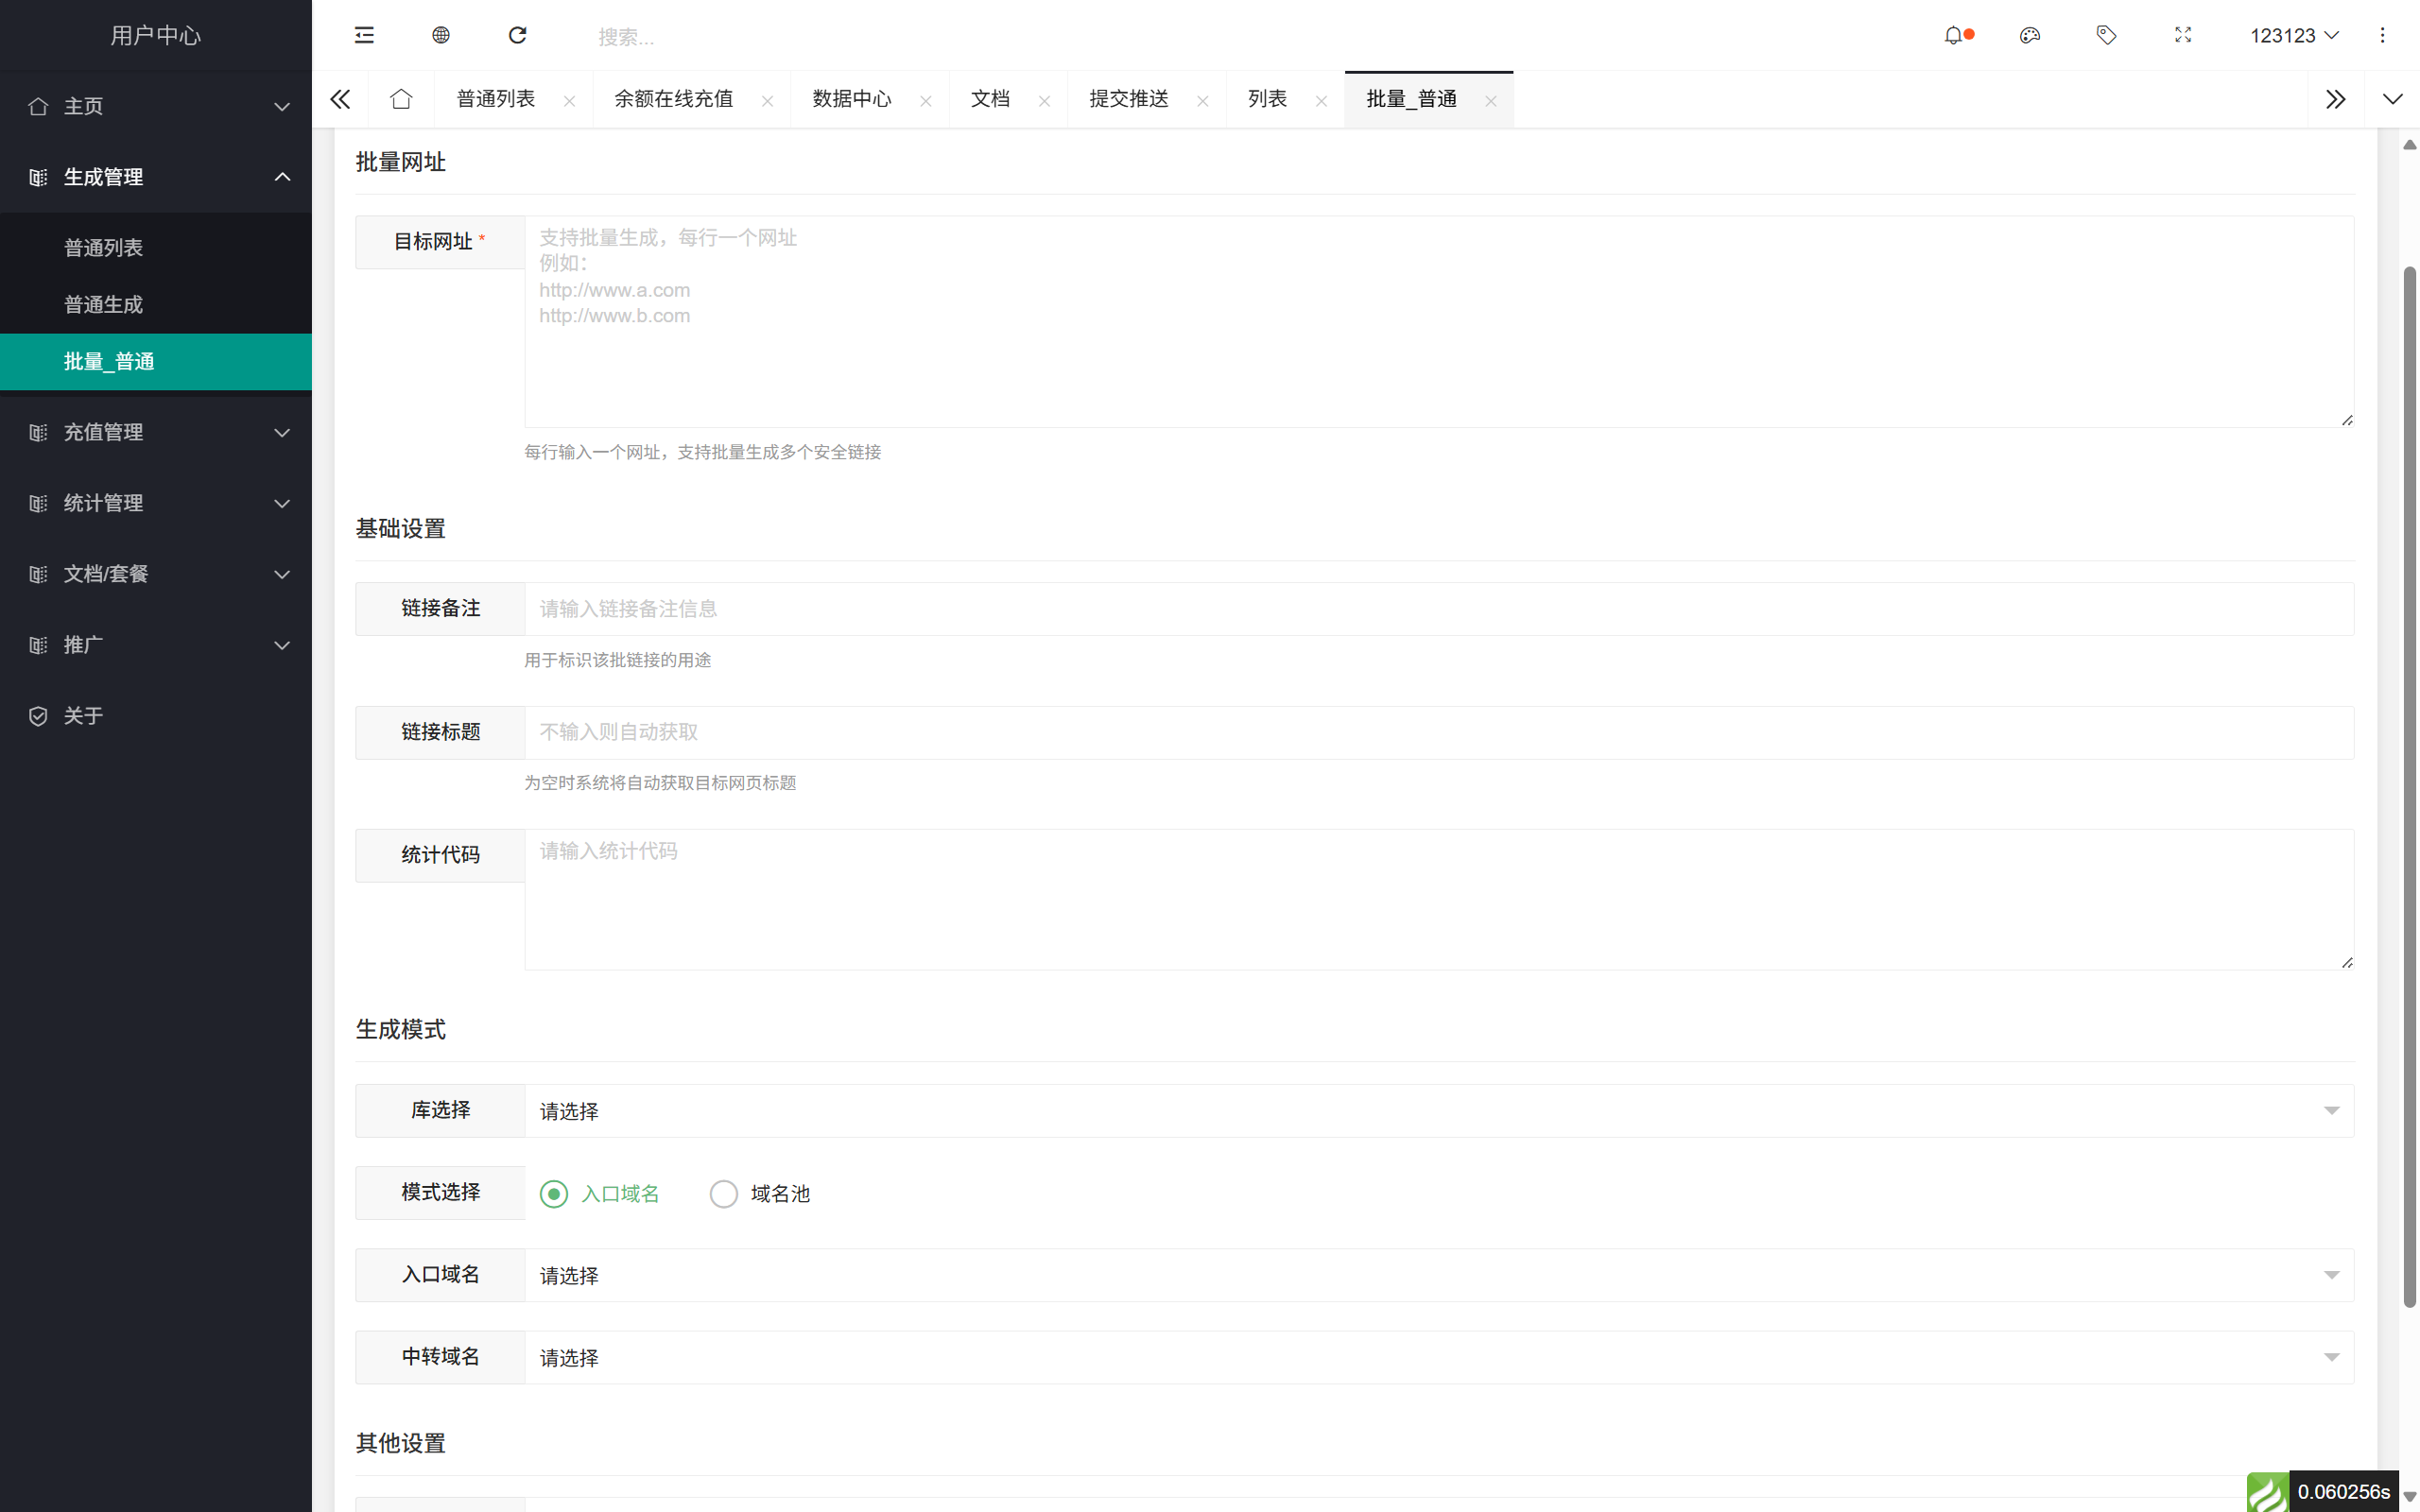This screenshot has height=1512, width=2420.
Task: Refresh the current page with the reload icon
Action: click(x=518, y=35)
